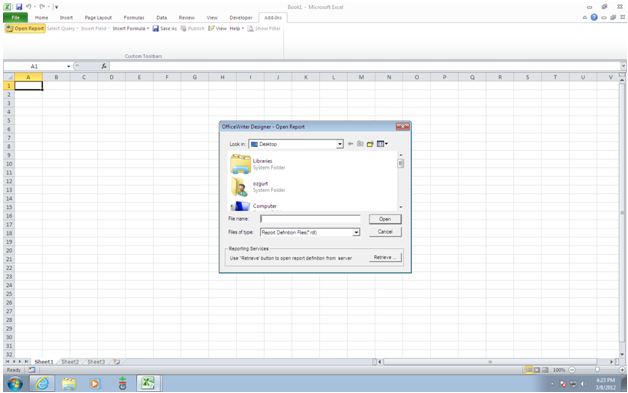Image resolution: width=628 pixels, height=393 pixels.
Task: Open the Files of type dropdown
Action: (356, 232)
